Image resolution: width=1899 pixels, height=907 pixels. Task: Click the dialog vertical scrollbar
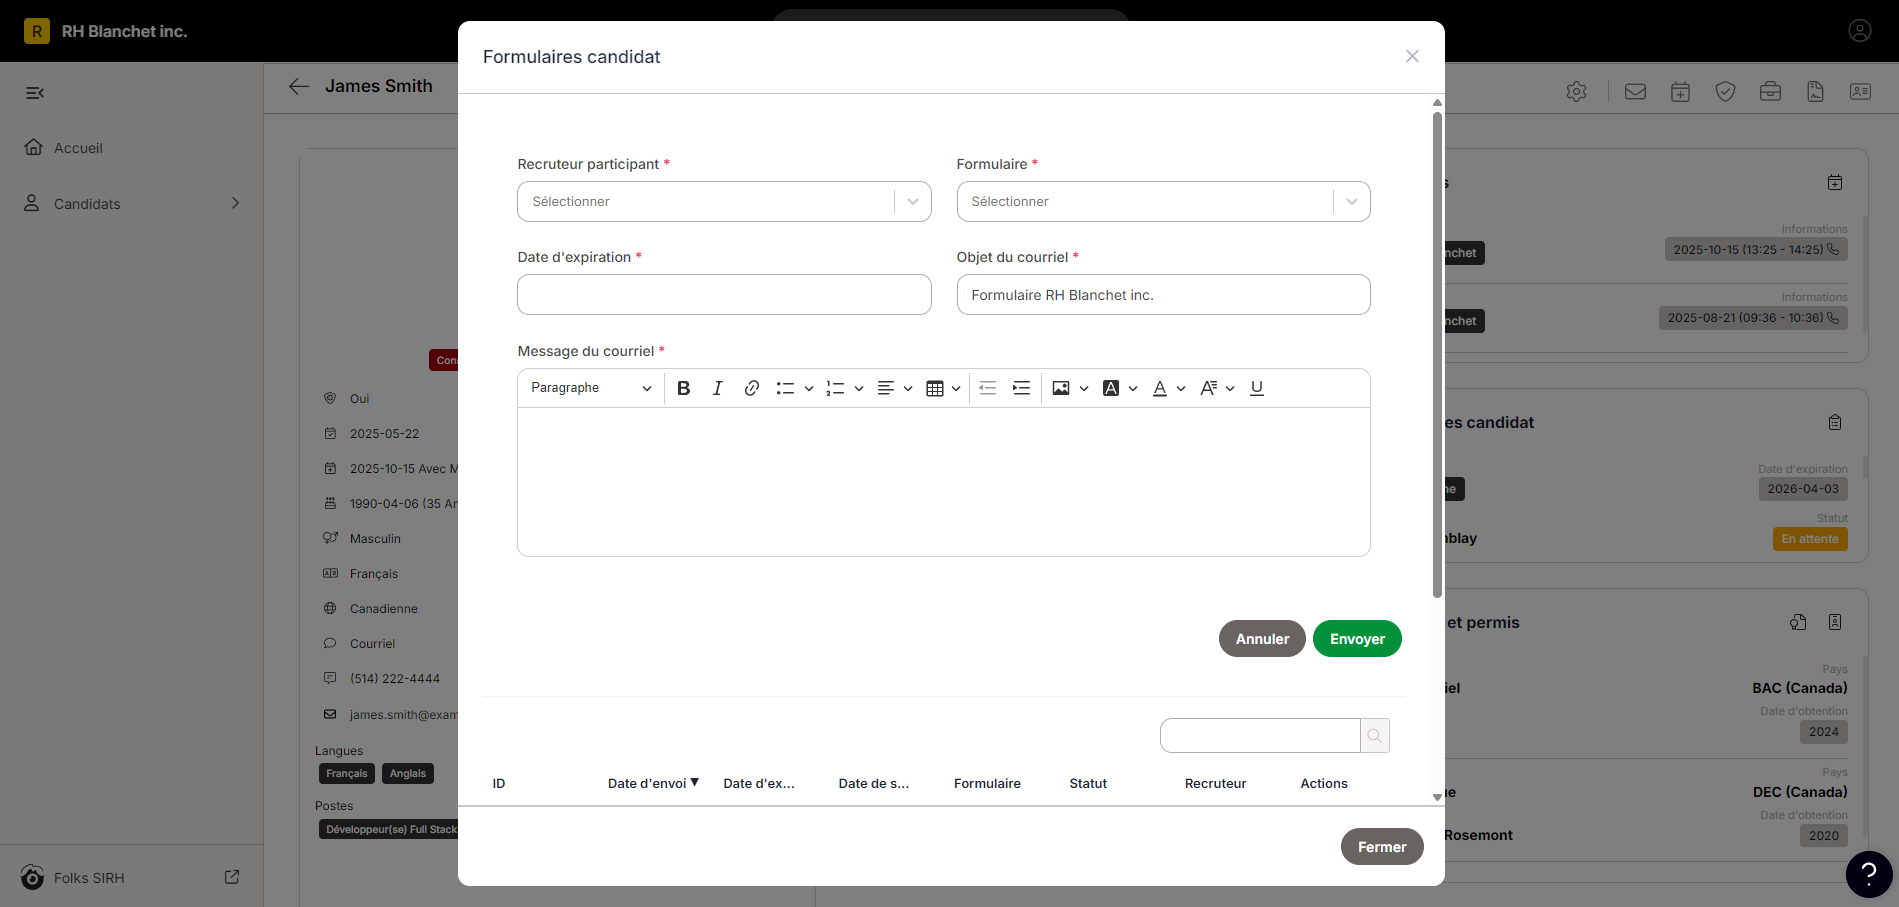(x=1437, y=355)
